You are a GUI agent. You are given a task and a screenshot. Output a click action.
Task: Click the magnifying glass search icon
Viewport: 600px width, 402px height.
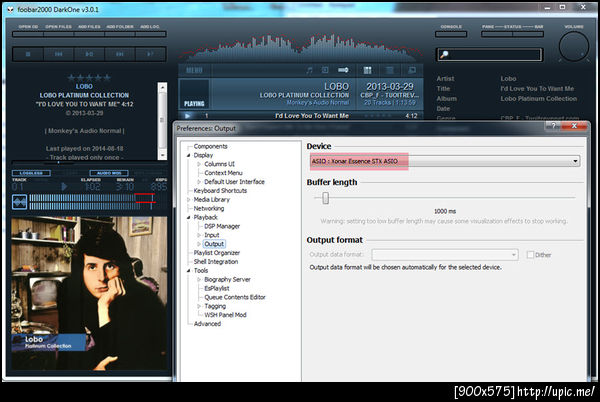click(x=444, y=54)
